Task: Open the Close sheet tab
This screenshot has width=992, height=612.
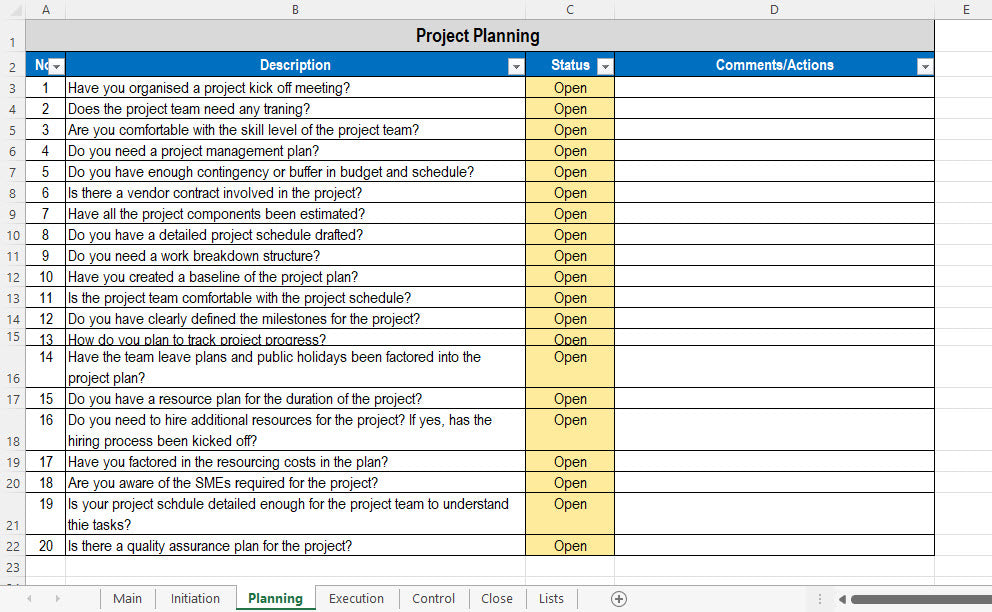Action: [x=497, y=598]
